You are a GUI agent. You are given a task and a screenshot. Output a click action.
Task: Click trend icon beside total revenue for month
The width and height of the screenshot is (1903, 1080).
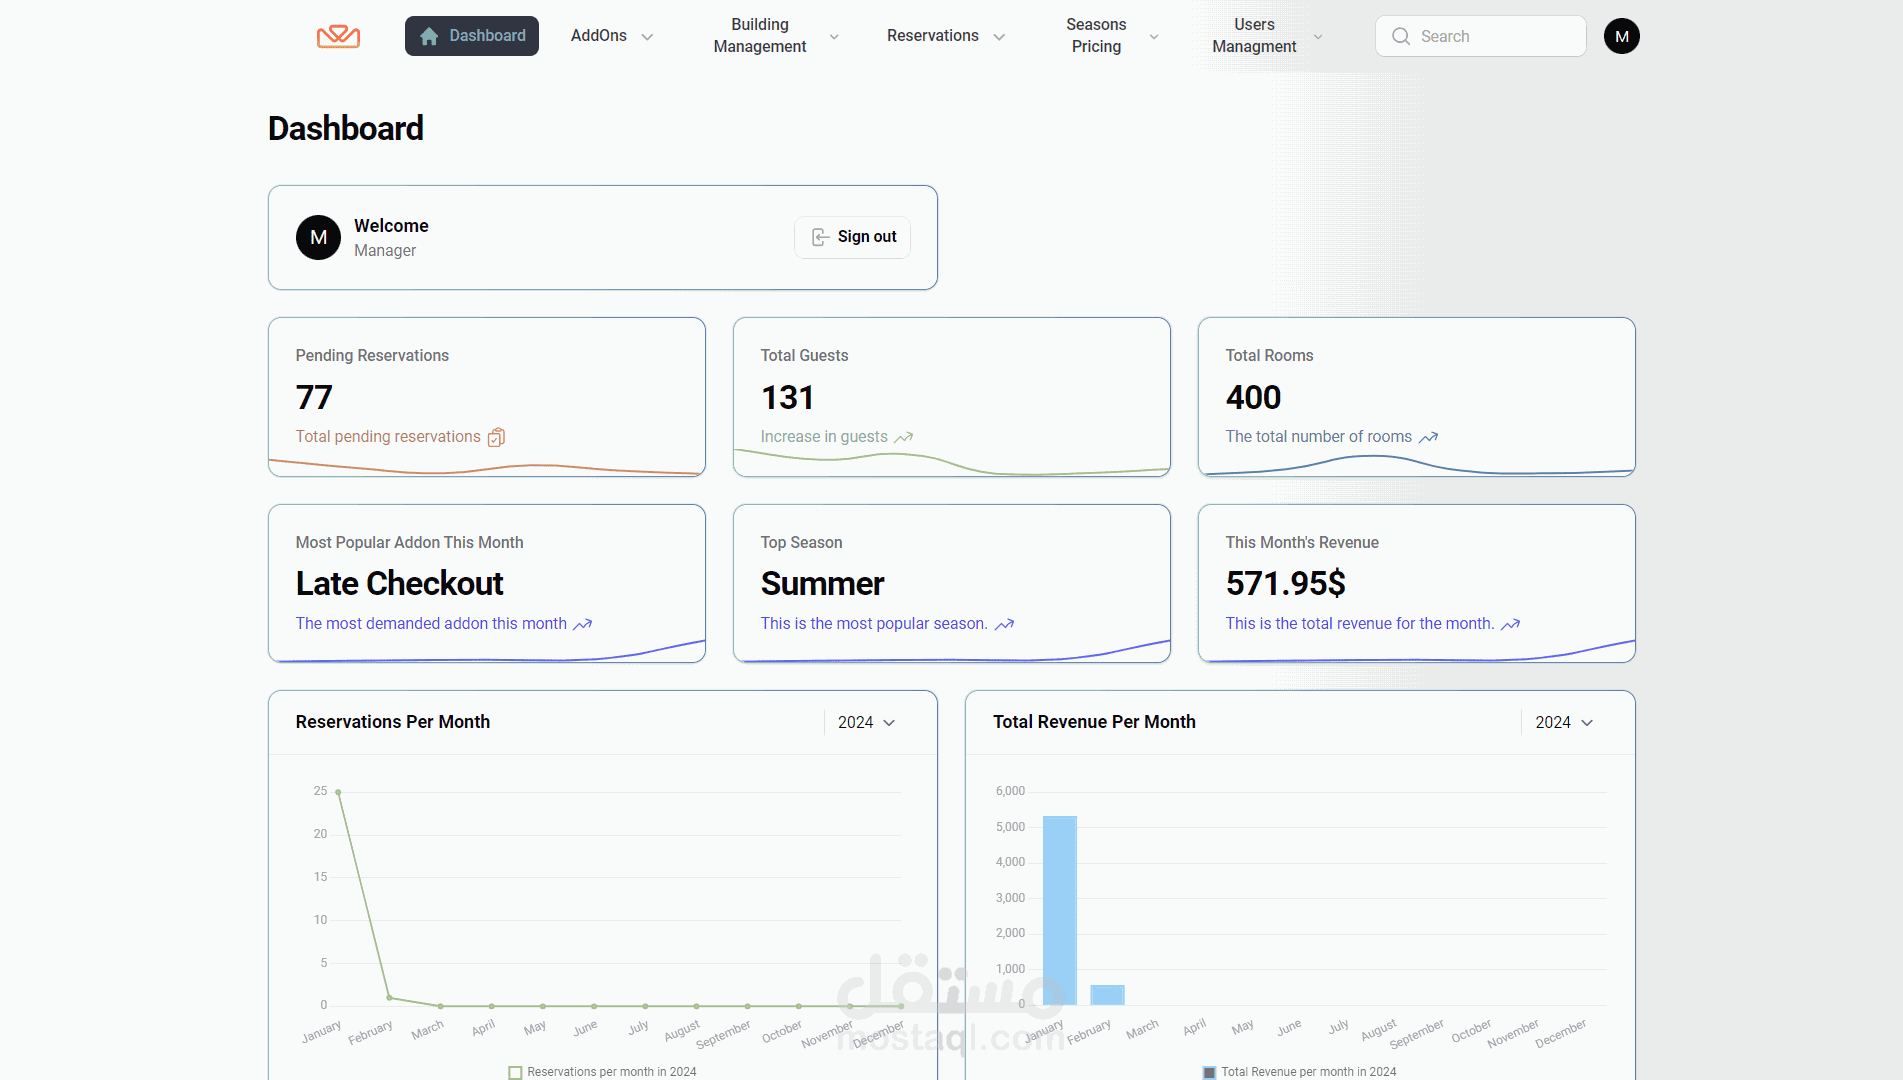tap(1510, 624)
